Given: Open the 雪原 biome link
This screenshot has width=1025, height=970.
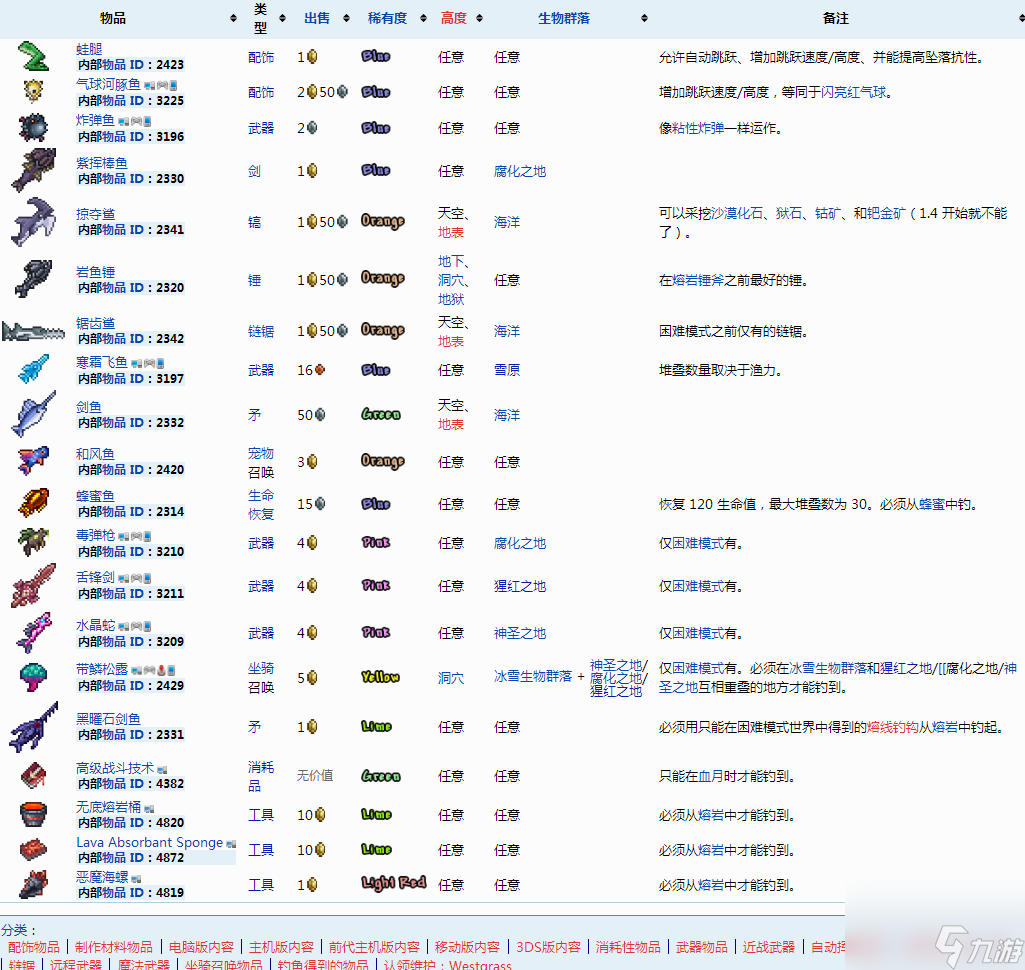Looking at the screenshot, I should (507, 370).
